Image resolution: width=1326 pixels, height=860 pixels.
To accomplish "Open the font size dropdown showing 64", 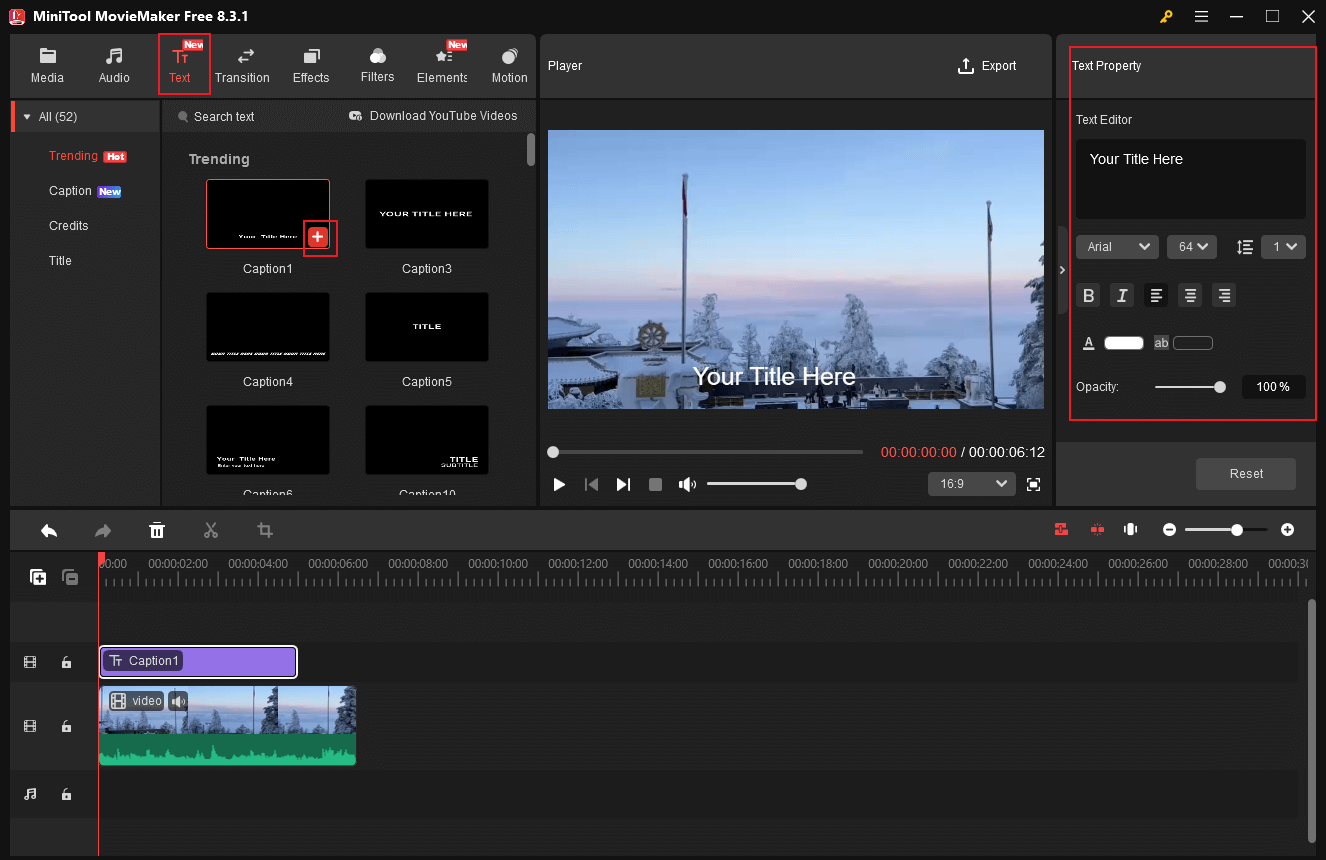I will (x=1191, y=246).
